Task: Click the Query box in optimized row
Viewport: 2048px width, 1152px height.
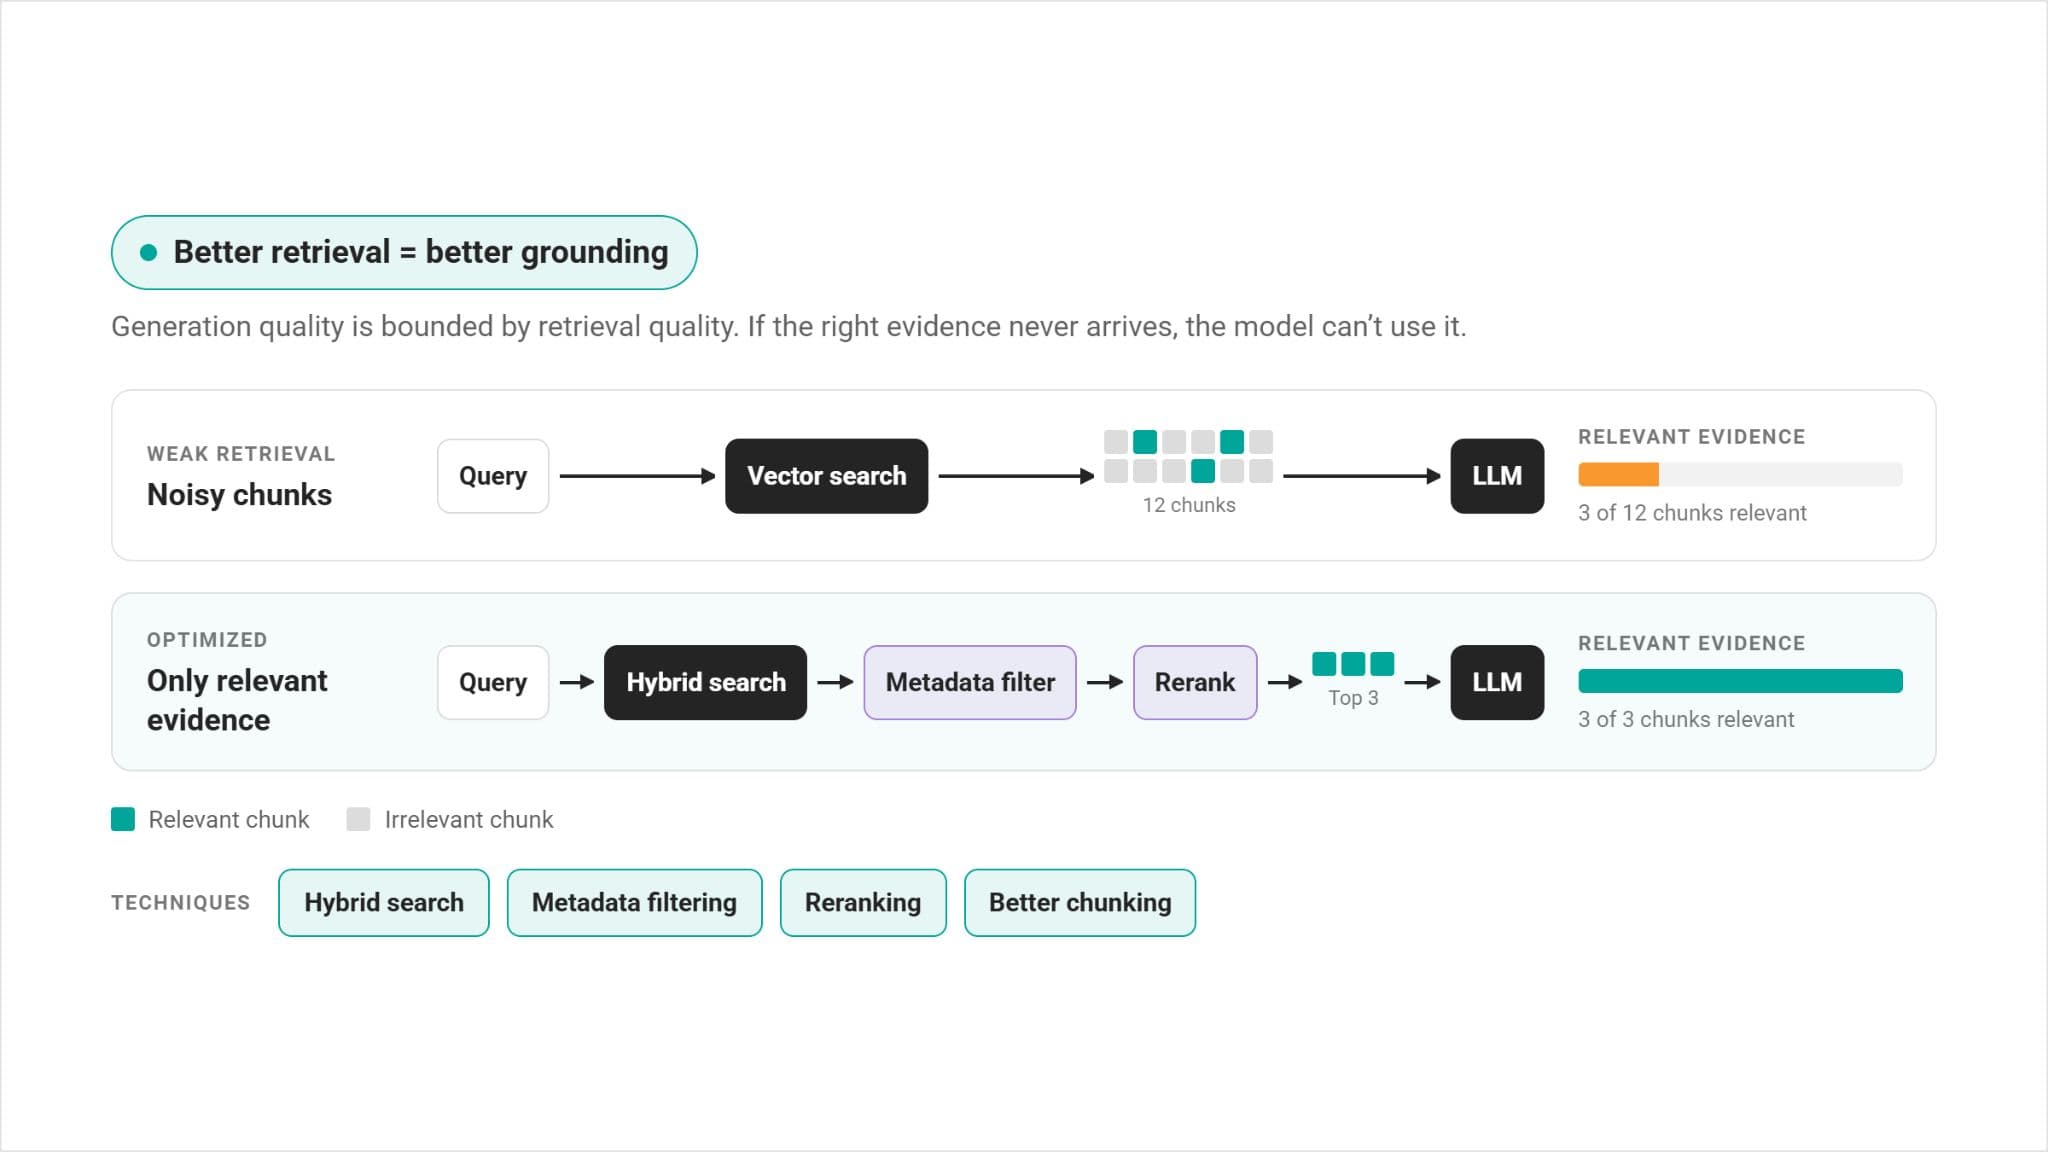Action: [493, 682]
